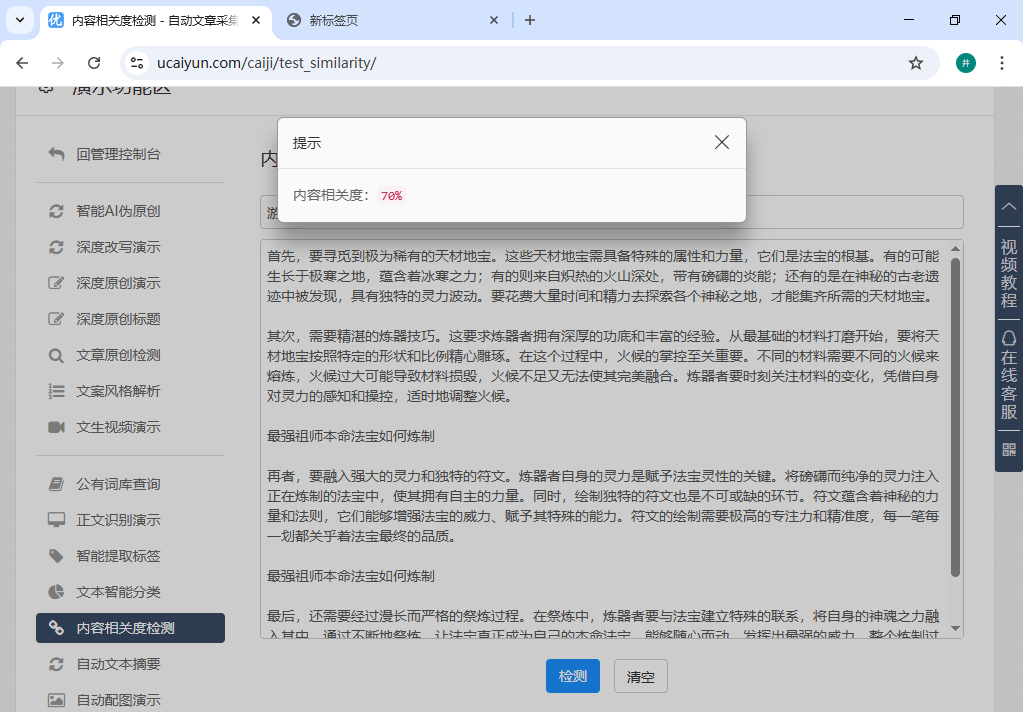Switch to the 新标签页 browser tab
Viewport: 1023px width, 712px height.
click(x=390, y=20)
